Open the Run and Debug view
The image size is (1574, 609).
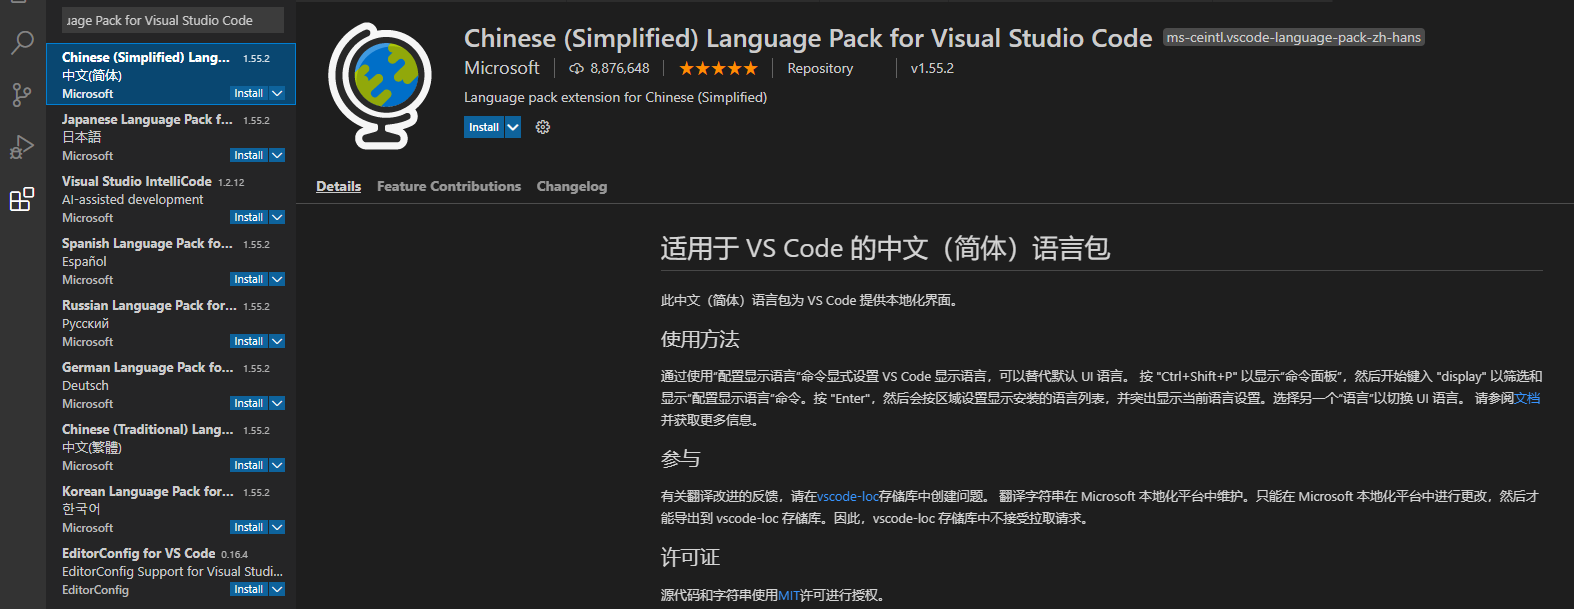(22, 147)
